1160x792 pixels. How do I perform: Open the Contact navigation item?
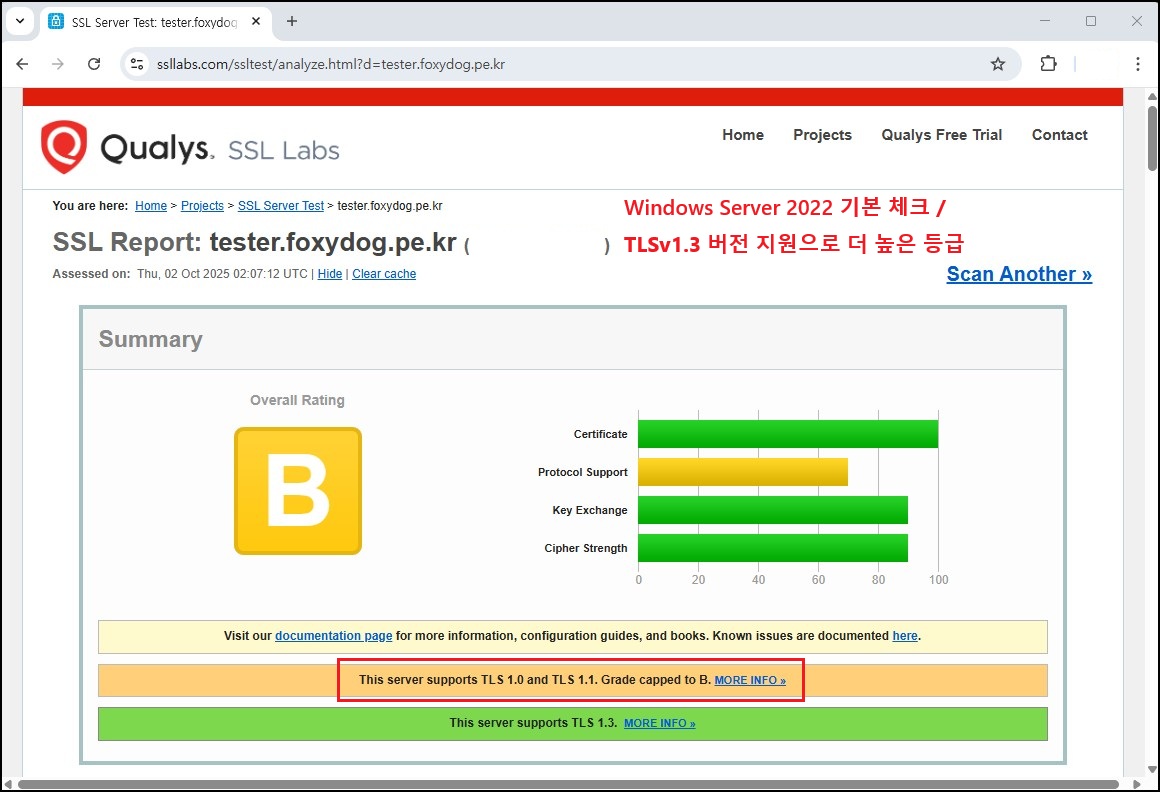[1059, 135]
